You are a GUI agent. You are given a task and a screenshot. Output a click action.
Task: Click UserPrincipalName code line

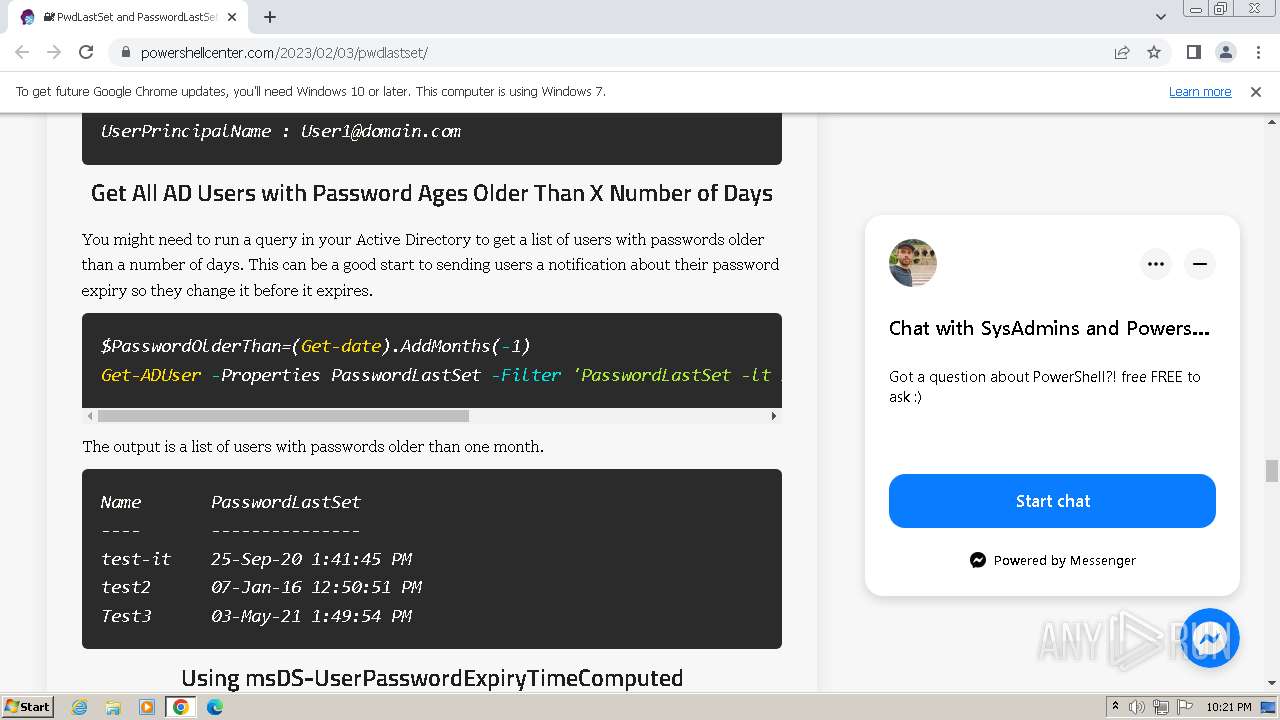[x=281, y=131]
